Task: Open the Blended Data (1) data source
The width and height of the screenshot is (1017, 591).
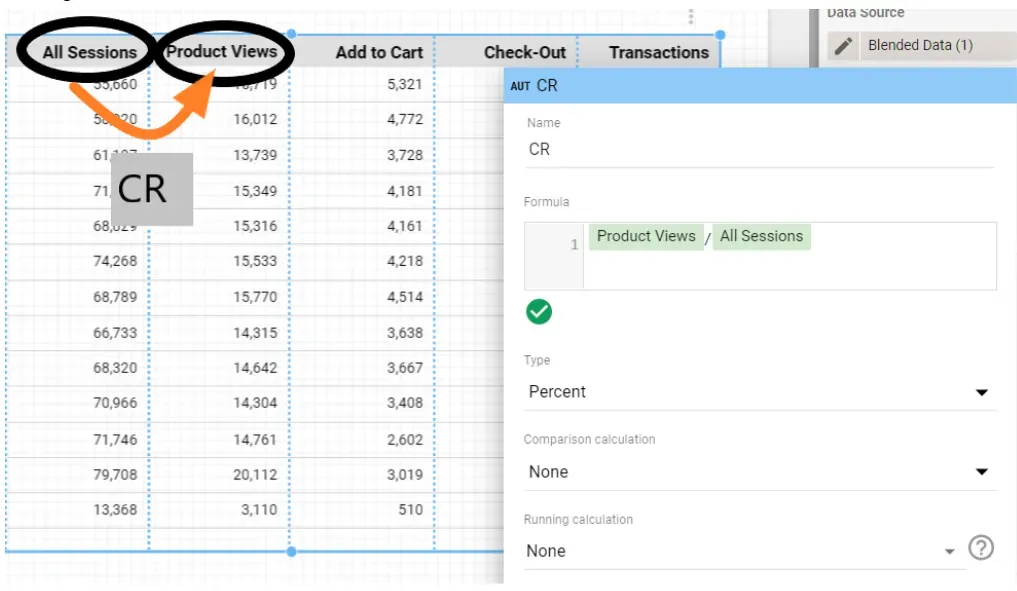Action: point(920,45)
